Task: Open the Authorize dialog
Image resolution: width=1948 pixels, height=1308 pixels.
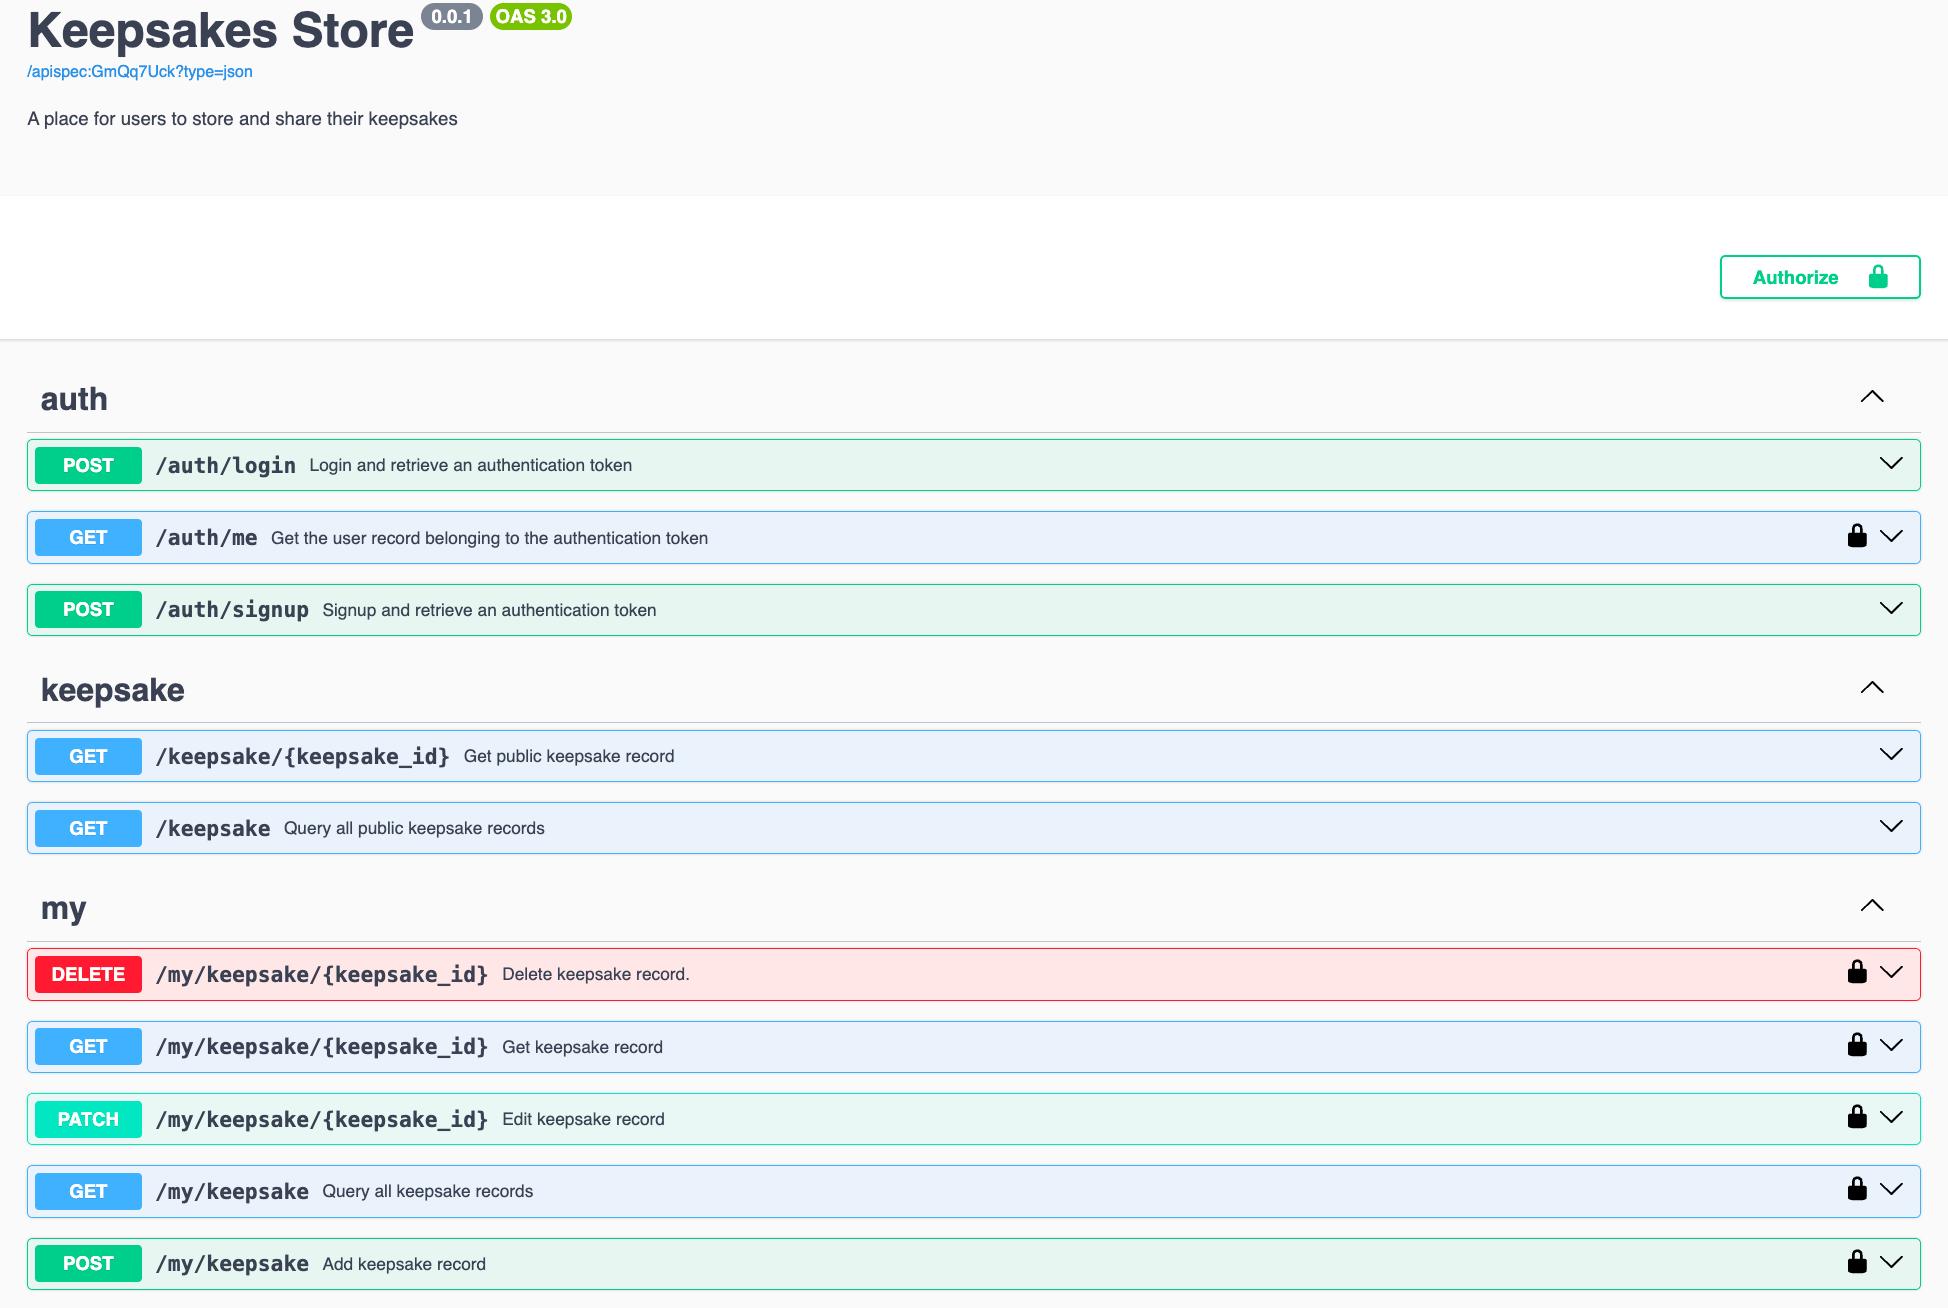Action: [x=1820, y=277]
